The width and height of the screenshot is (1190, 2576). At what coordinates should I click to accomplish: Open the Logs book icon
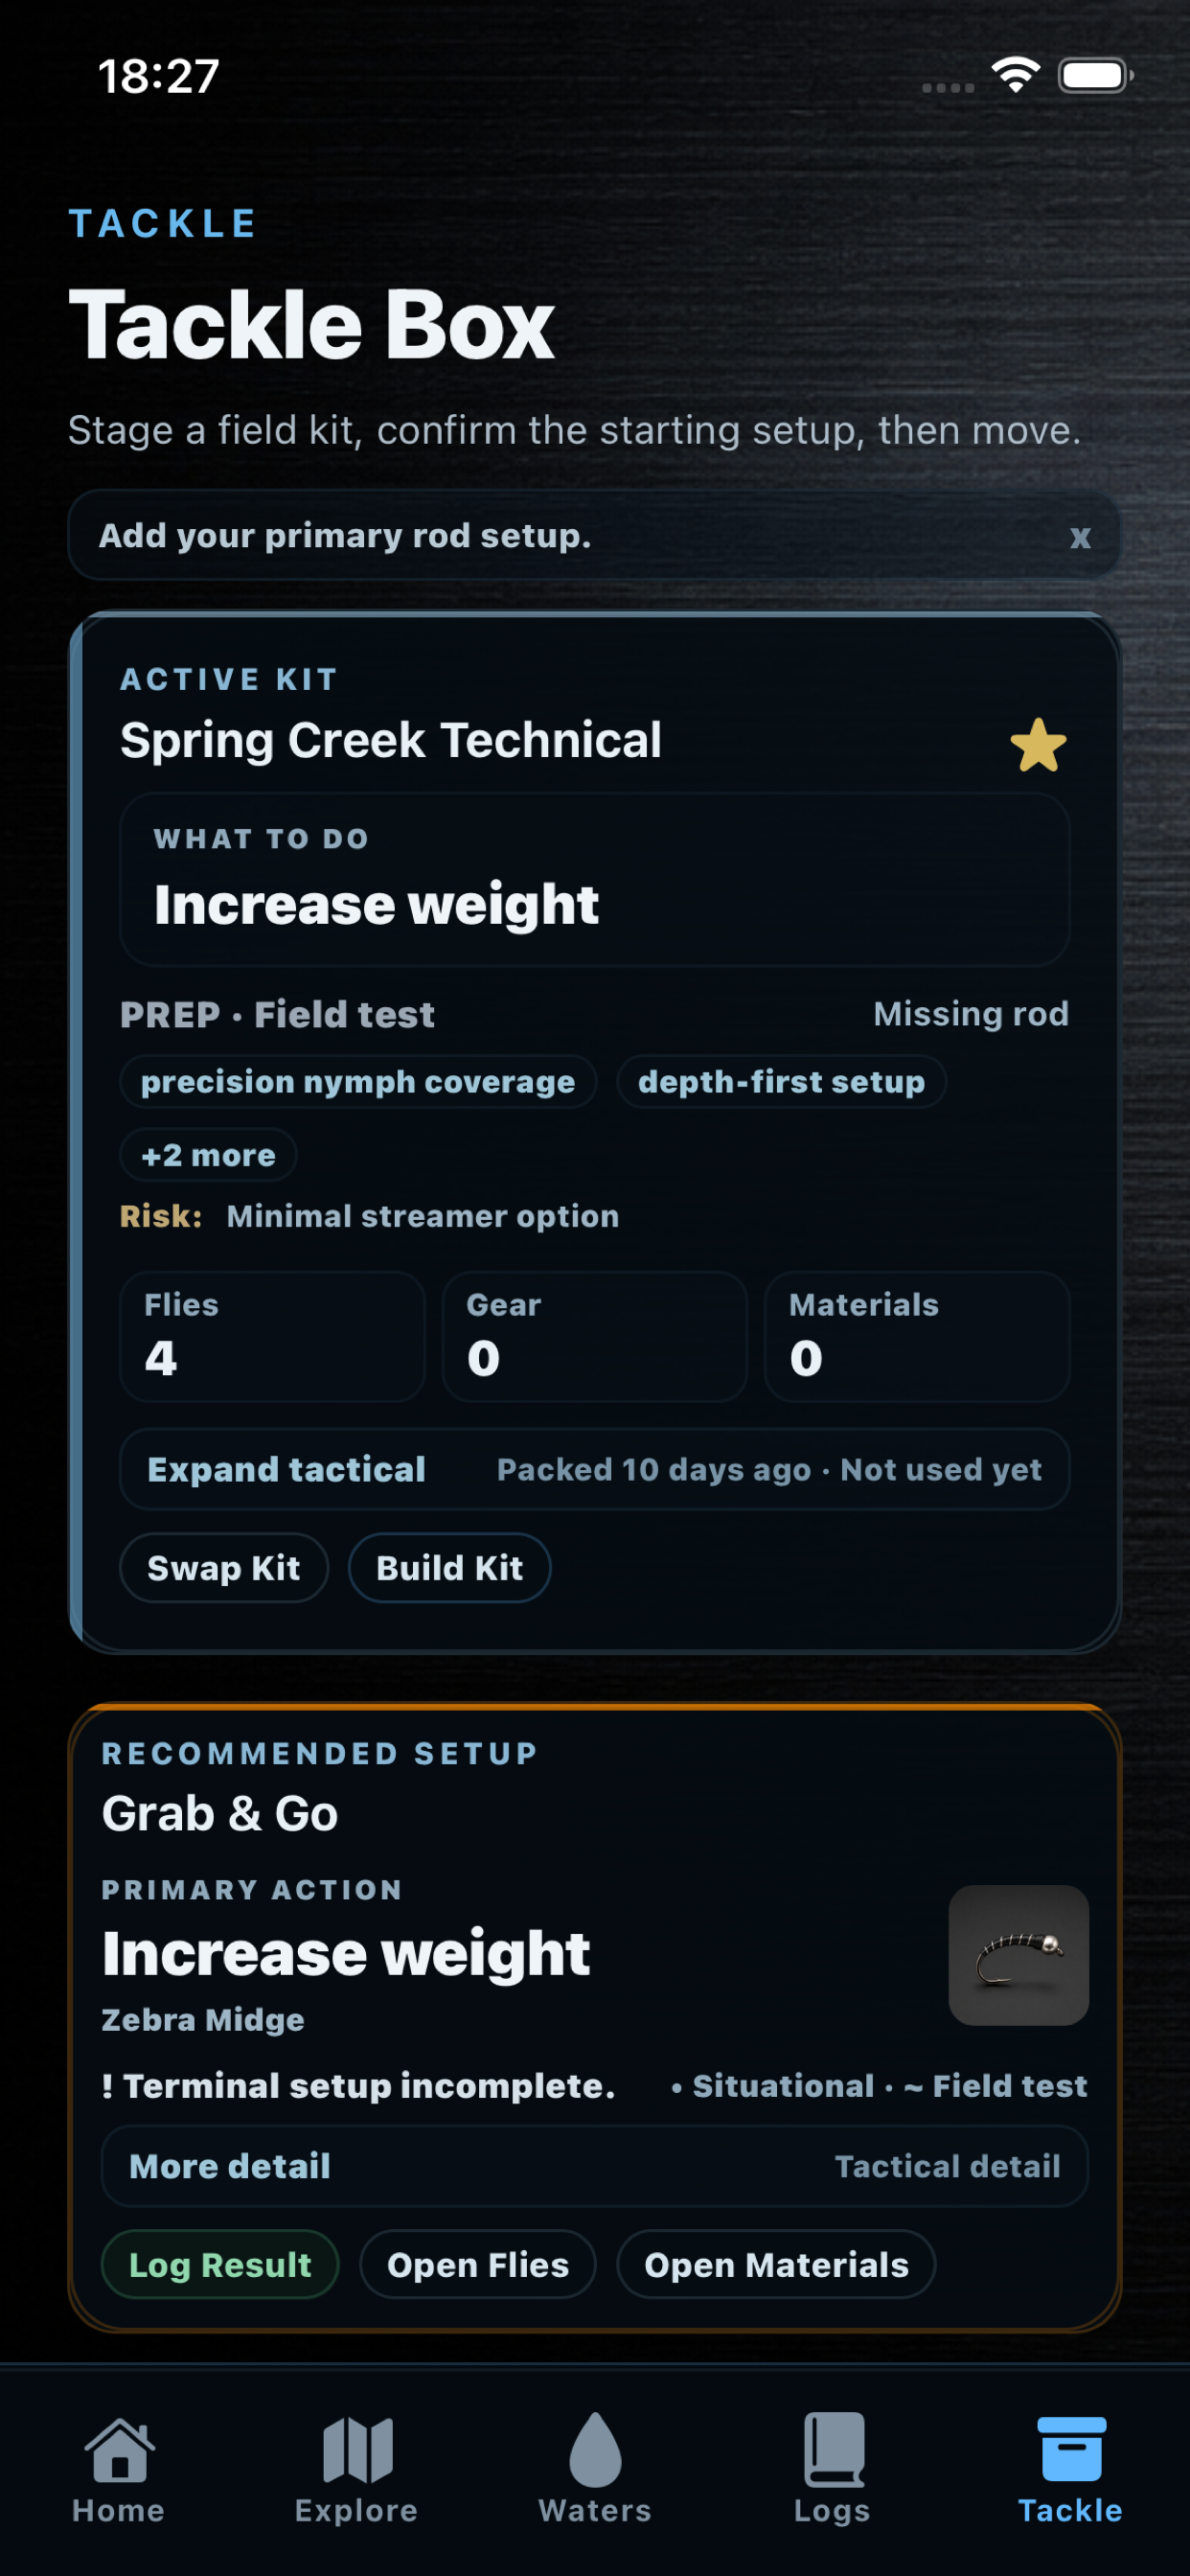coord(833,2450)
